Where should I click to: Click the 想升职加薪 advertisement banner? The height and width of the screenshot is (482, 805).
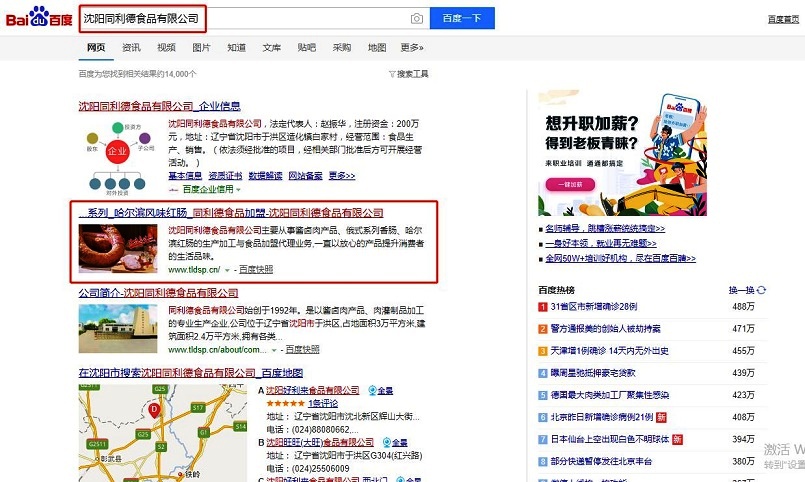(x=622, y=153)
